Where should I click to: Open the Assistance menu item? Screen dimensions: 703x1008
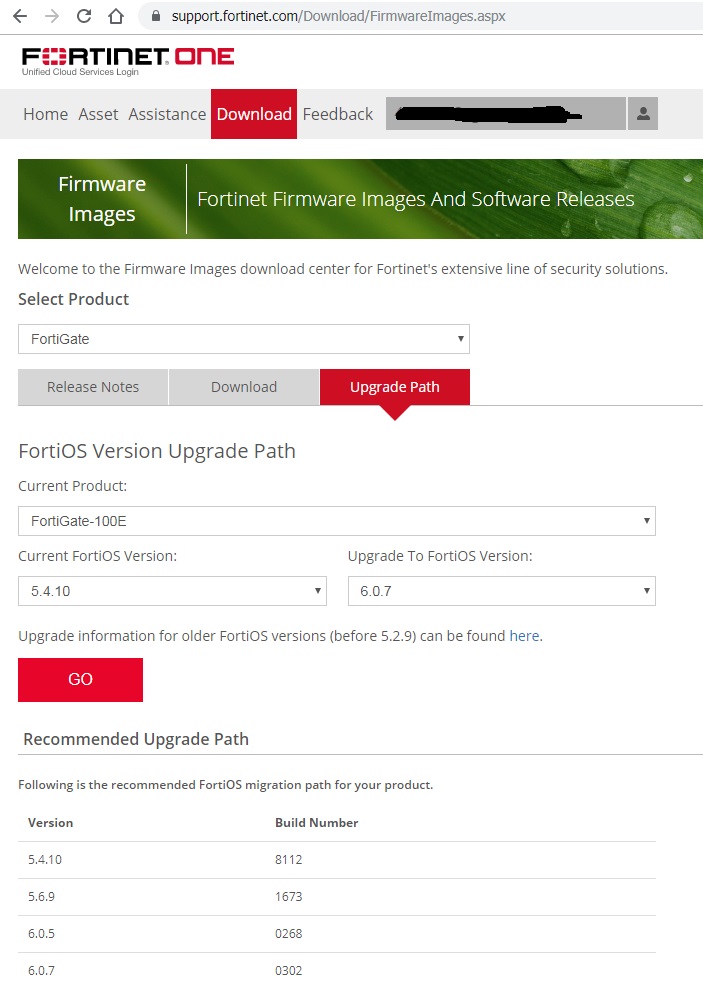[x=167, y=114]
